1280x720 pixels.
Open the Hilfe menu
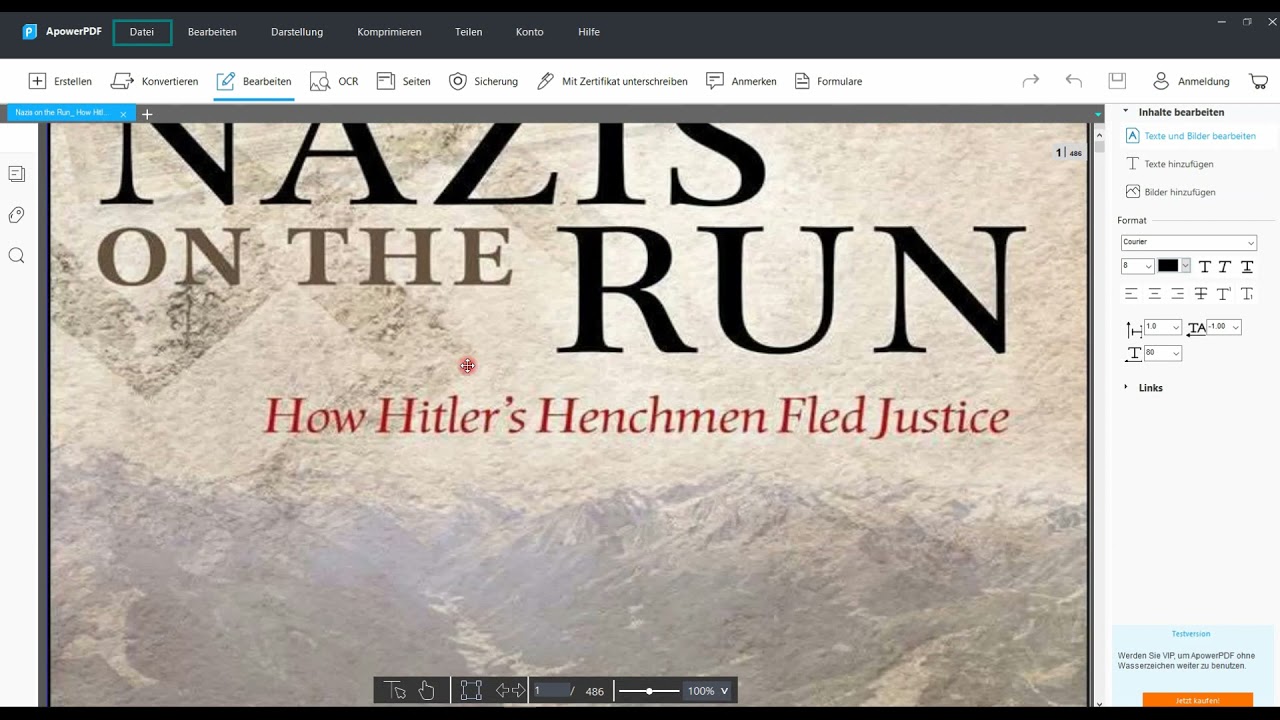click(x=589, y=32)
